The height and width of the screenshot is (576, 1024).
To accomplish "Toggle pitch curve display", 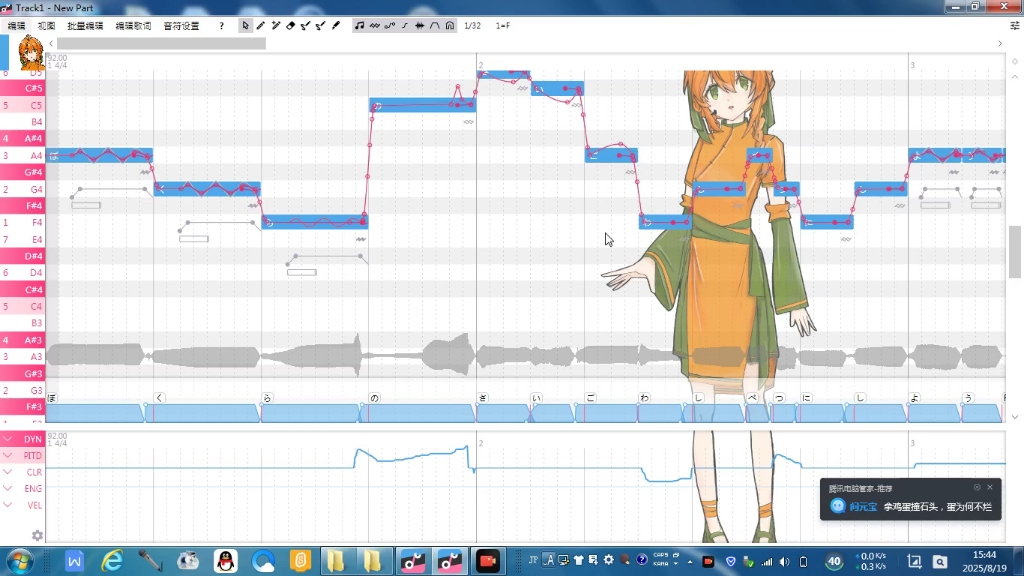I will click(x=390, y=25).
